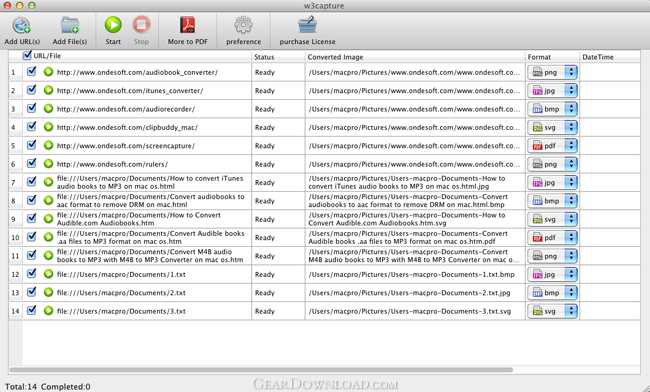Uncheck the screencapture row checkbox
Image resolution: width=650 pixels, height=392 pixels.
coord(32,145)
